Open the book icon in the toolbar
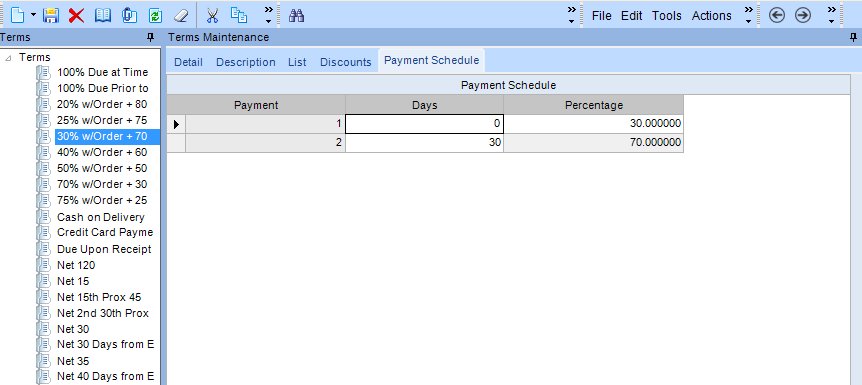The image size is (862, 385). coord(103,15)
